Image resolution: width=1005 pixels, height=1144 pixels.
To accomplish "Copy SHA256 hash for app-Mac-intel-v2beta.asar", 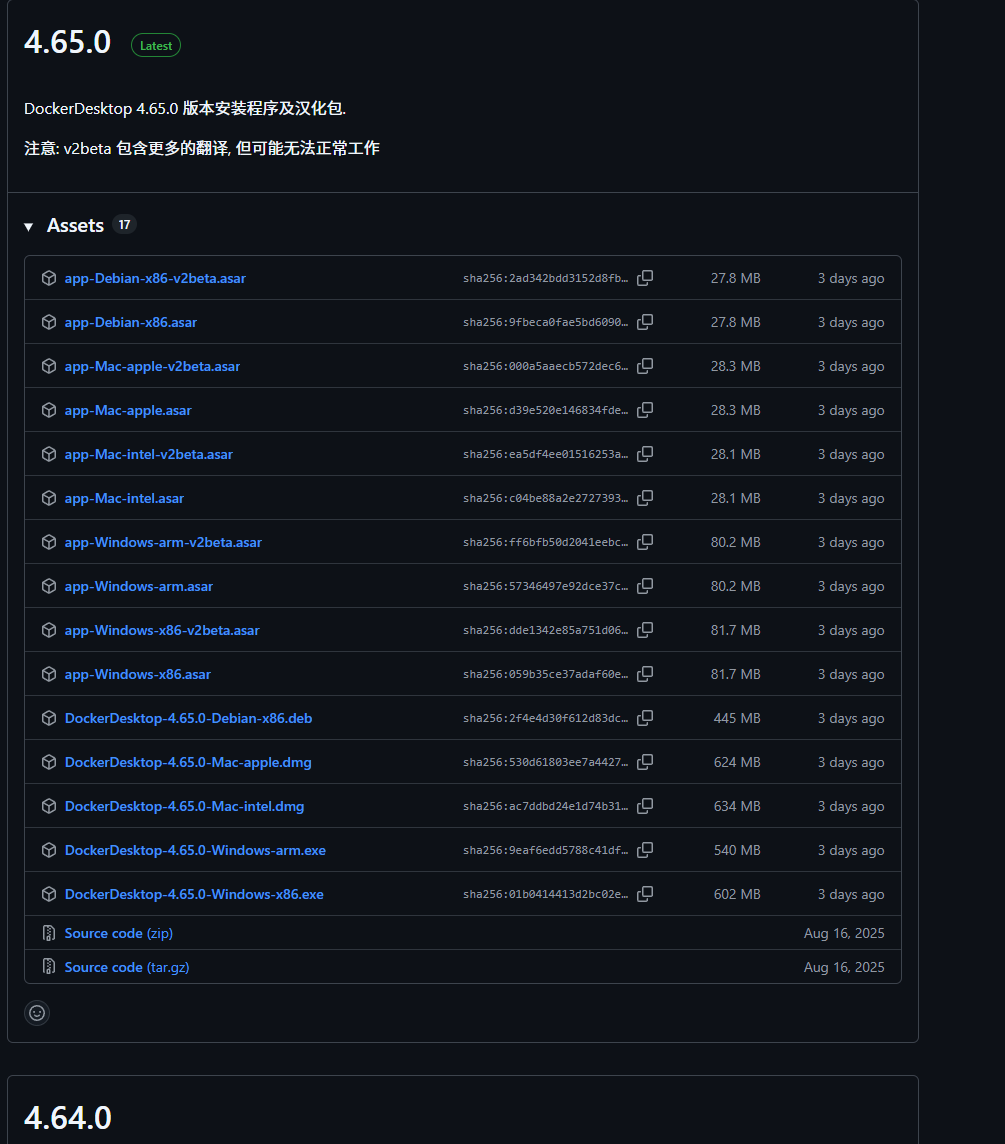I will [x=645, y=454].
